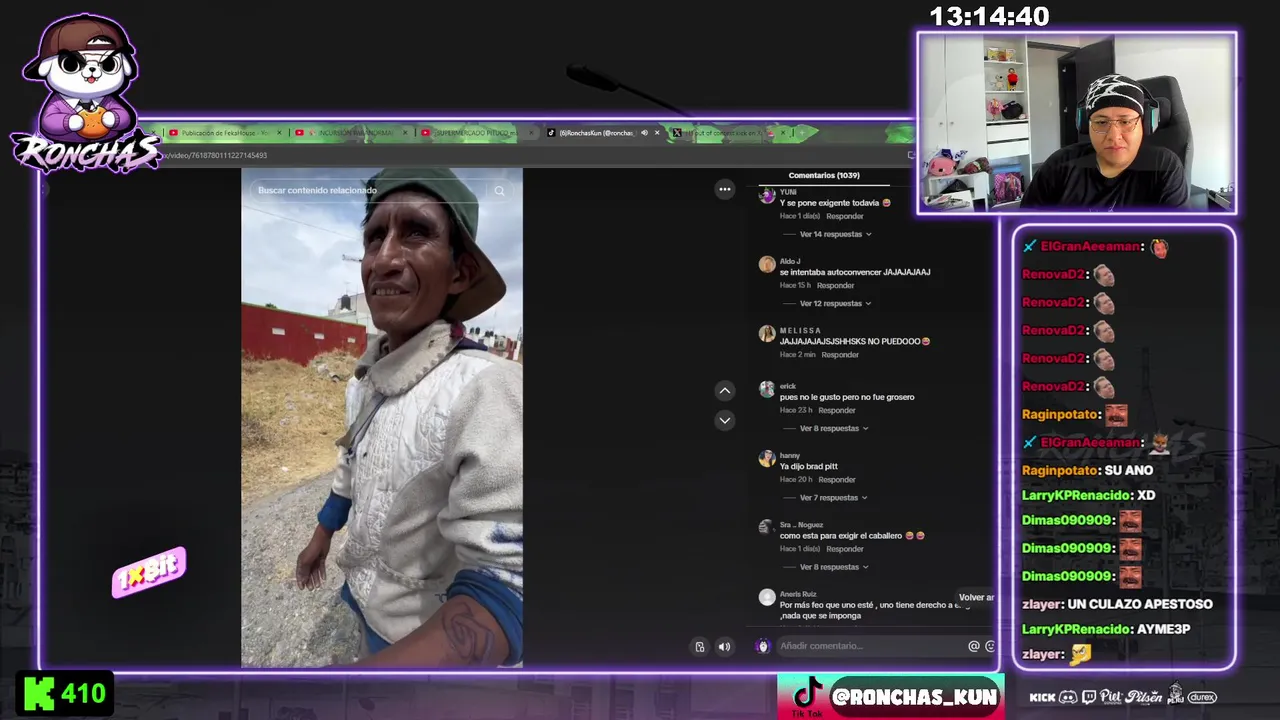Open a new browser tab with plus
The image size is (1280, 720).
click(x=801, y=132)
